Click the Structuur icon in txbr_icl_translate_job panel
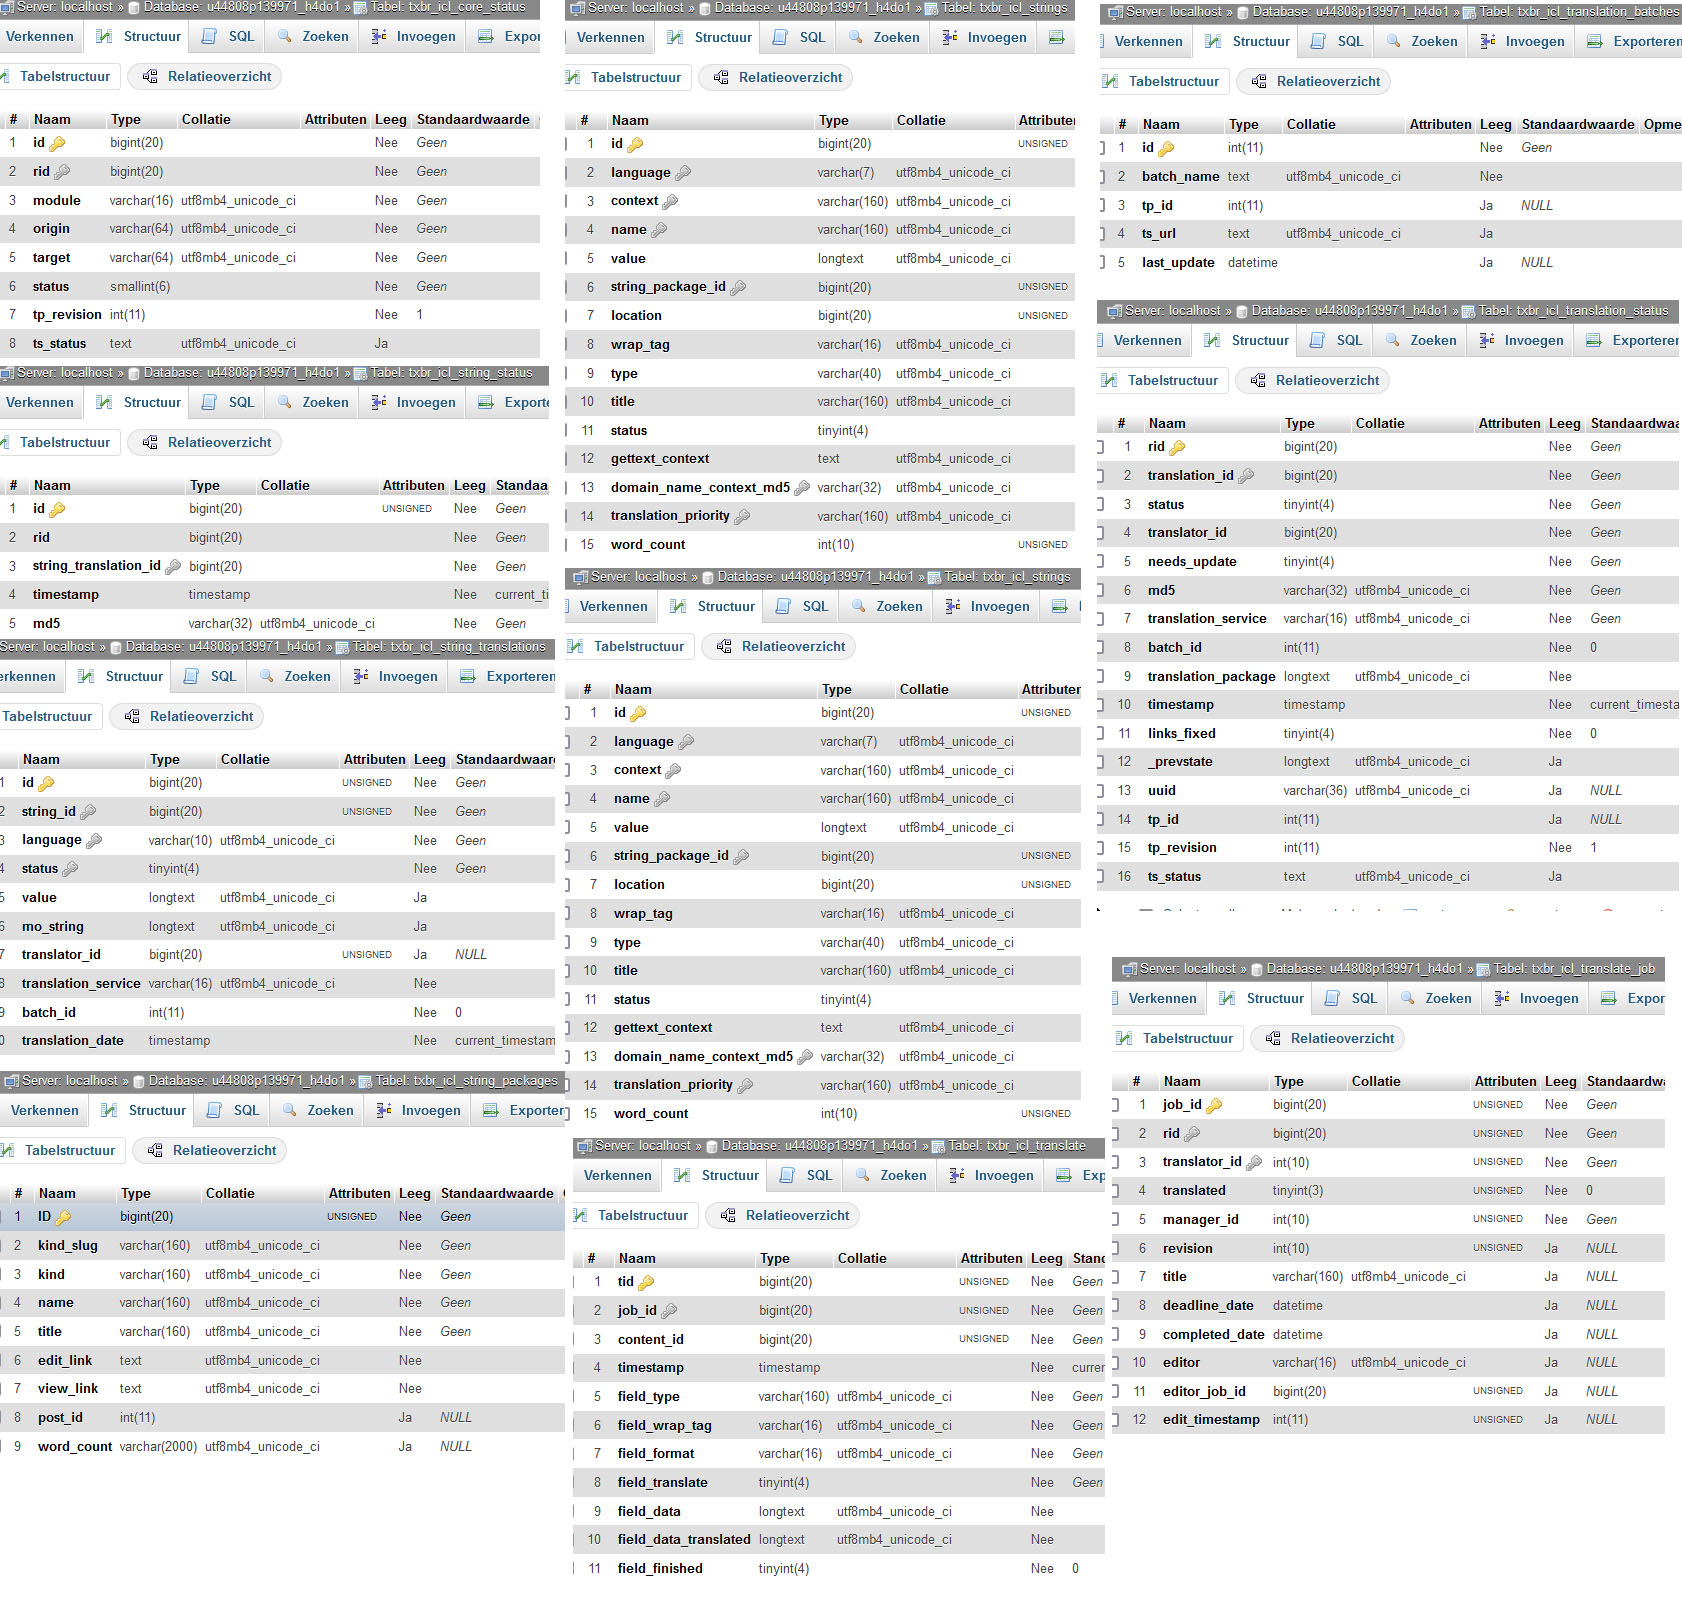Image resolution: width=1682 pixels, height=1600 pixels. [1227, 998]
